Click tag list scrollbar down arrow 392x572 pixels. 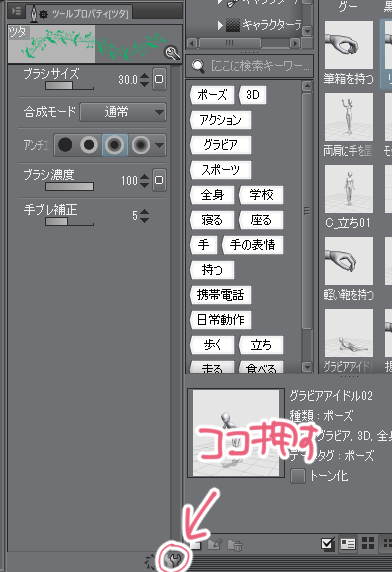pos(307,367)
